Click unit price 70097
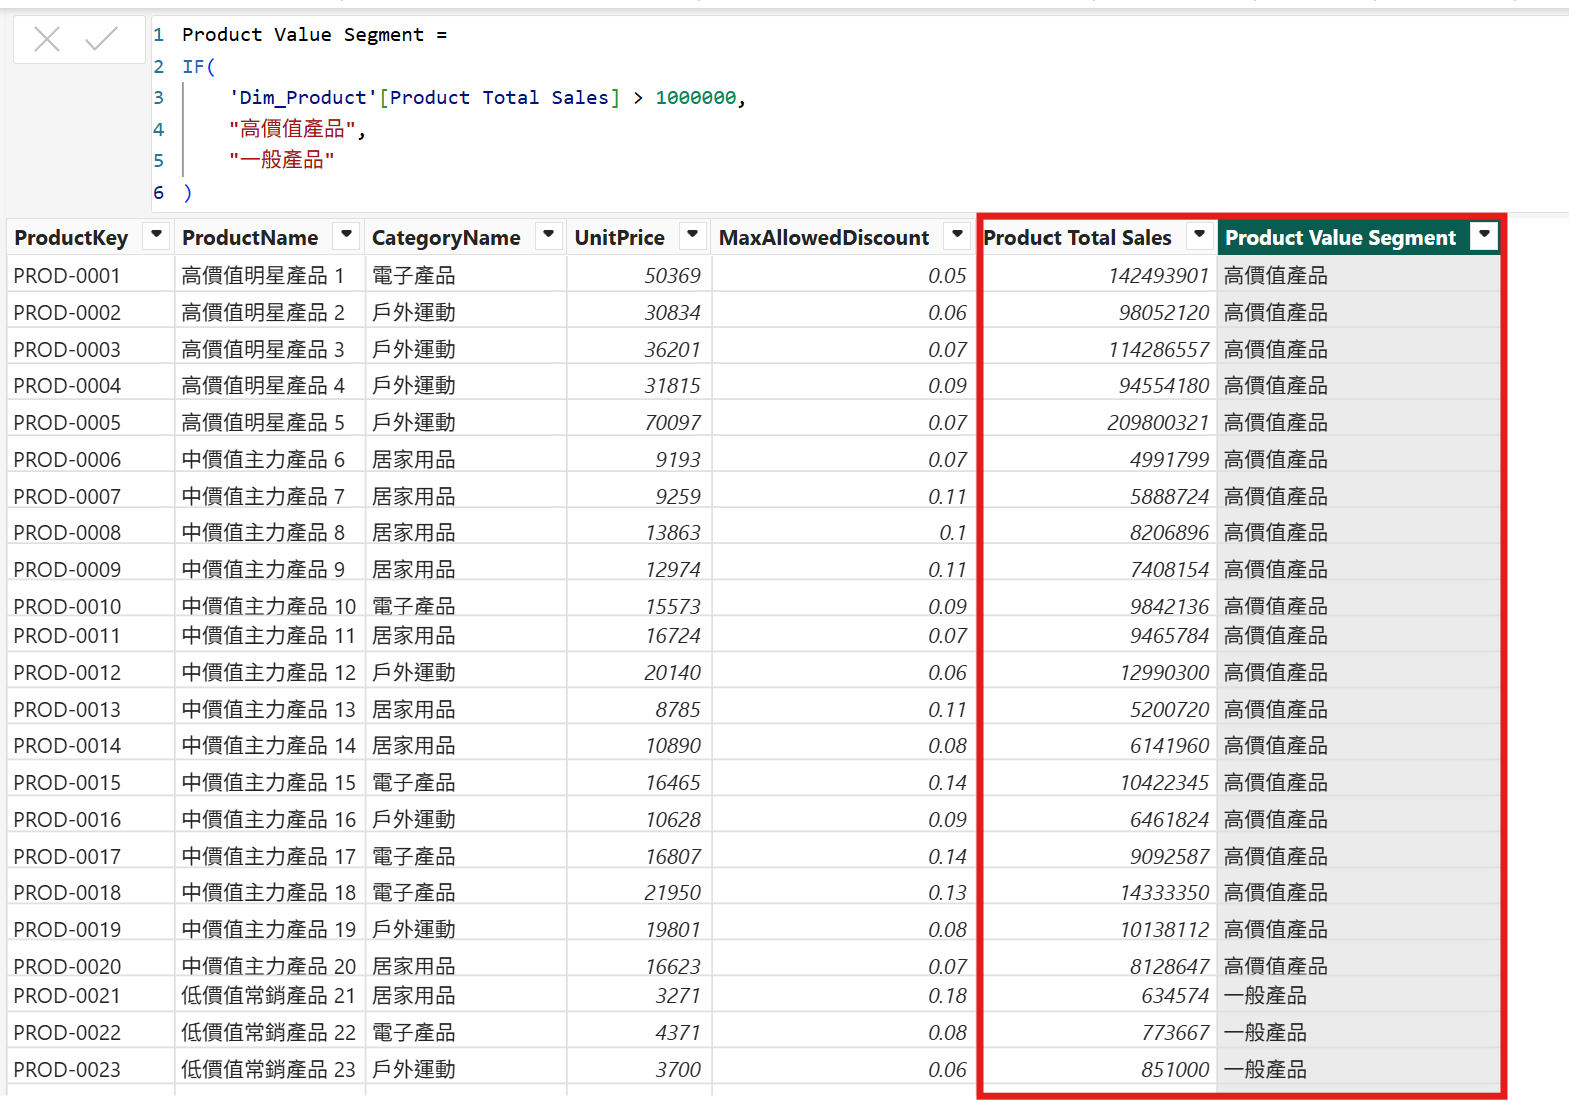This screenshot has width=1569, height=1101. click(x=673, y=423)
